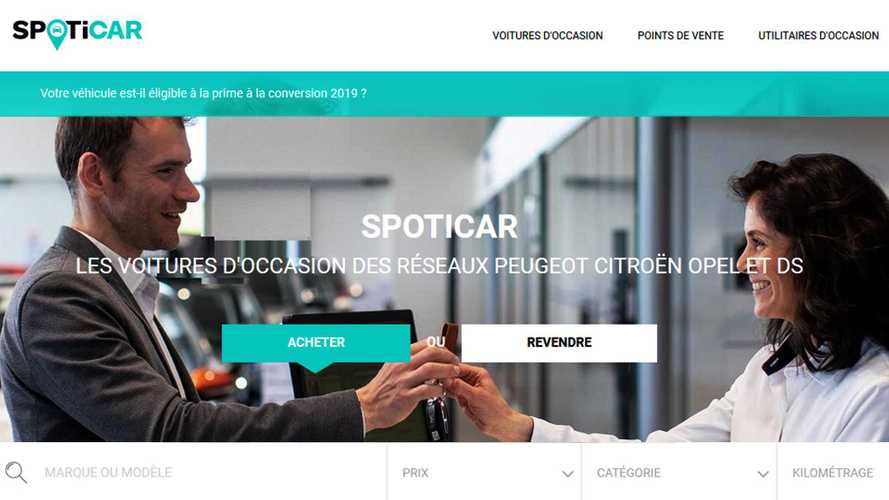Click the magnifying glass search icon

click(15, 472)
